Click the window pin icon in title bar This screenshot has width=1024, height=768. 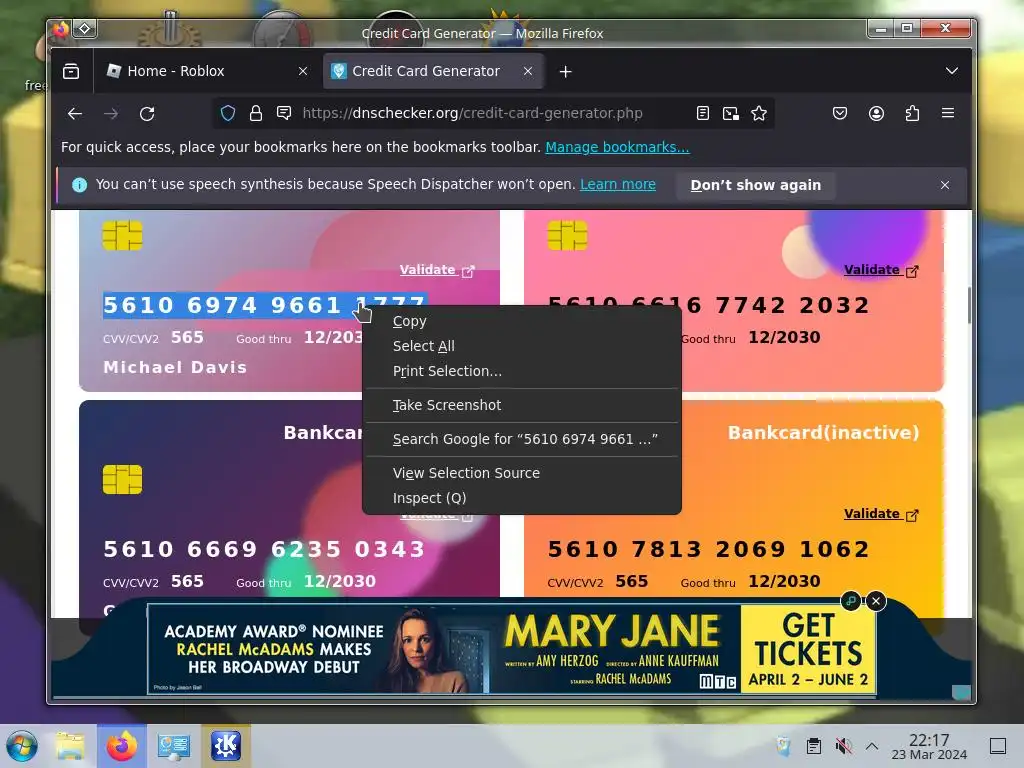85,29
